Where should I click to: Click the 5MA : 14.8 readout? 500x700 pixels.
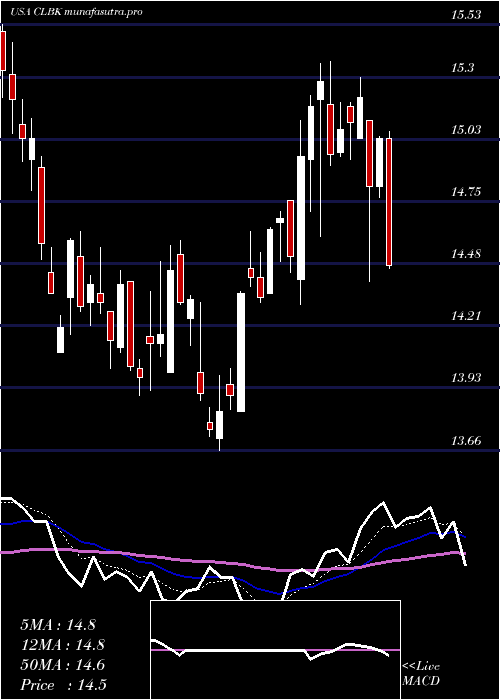58,625
